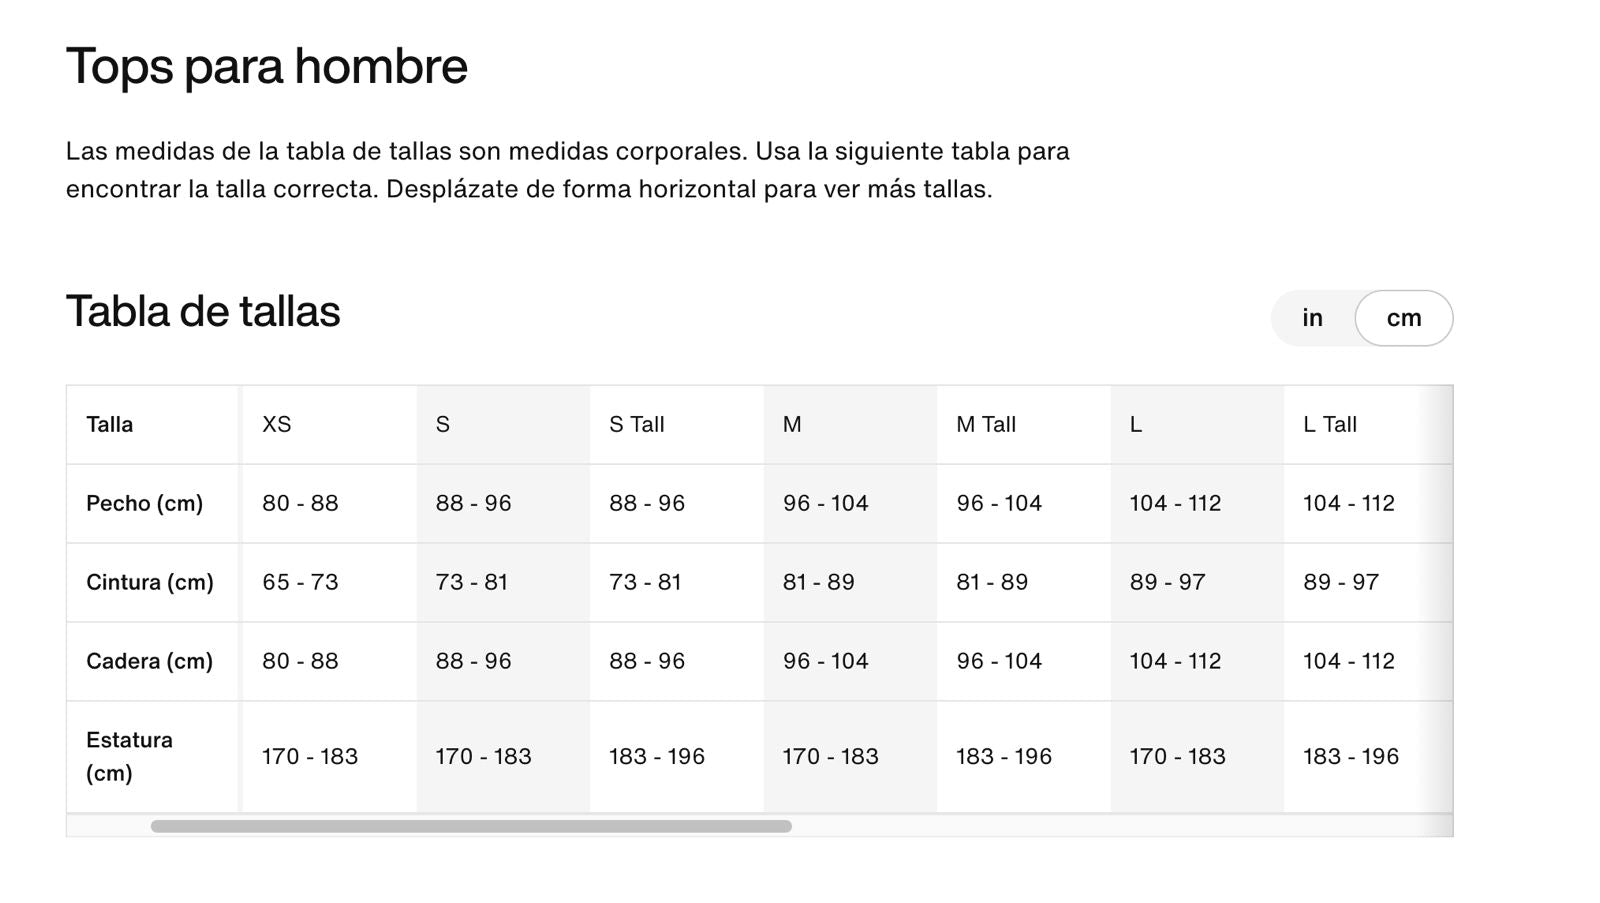Select L waist value 89 - 97
The width and height of the screenshot is (1600, 903).
[1167, 582]
